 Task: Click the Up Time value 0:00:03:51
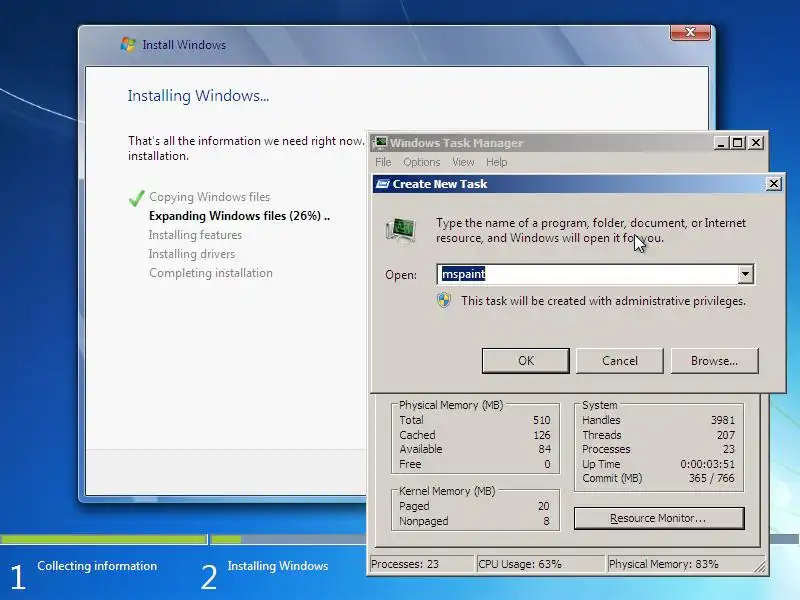707,464
